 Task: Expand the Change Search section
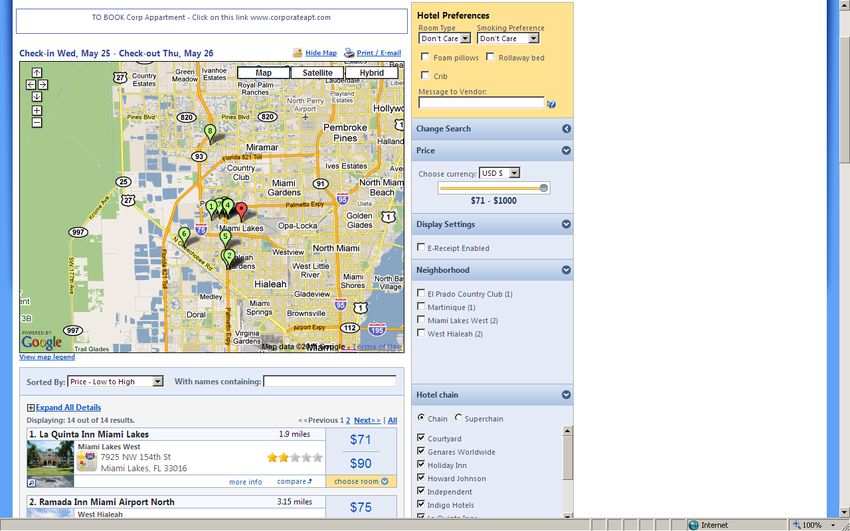tap(566, 129)
